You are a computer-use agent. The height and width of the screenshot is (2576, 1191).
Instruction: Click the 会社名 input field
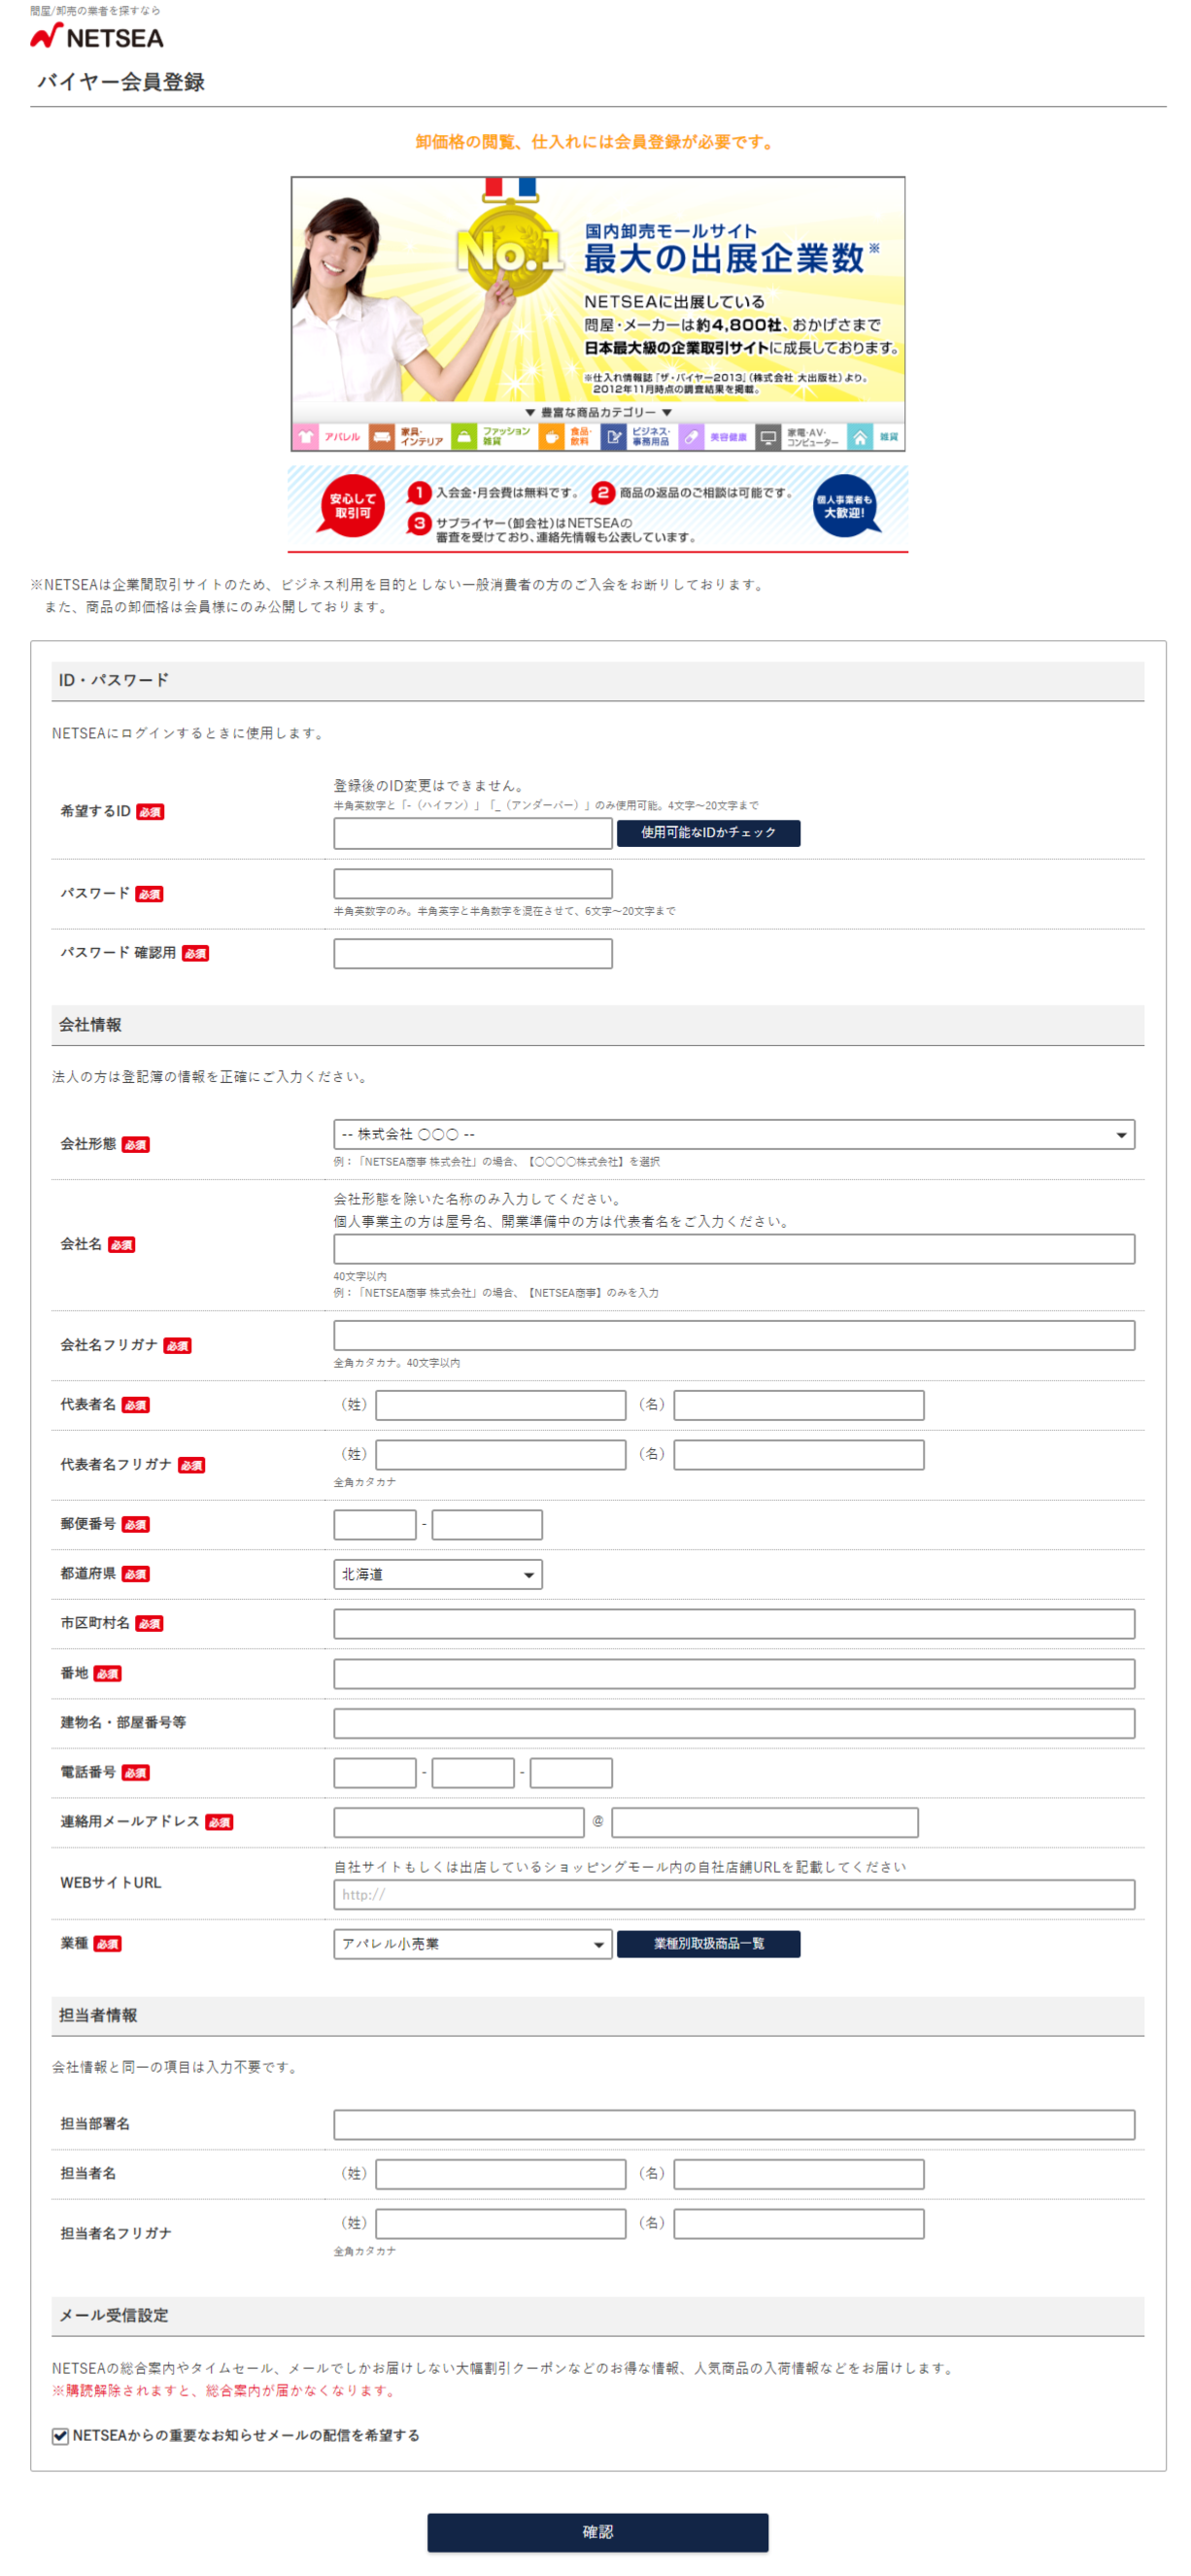(733, 1248)
